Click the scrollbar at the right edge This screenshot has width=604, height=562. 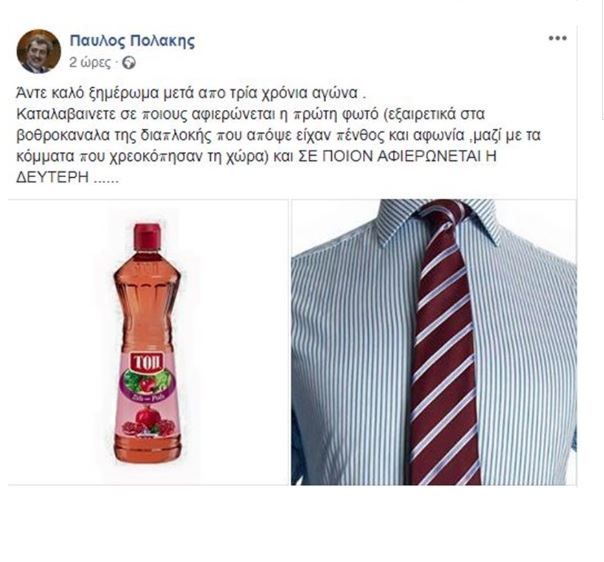pyautogui.click(x=602, y=60)
